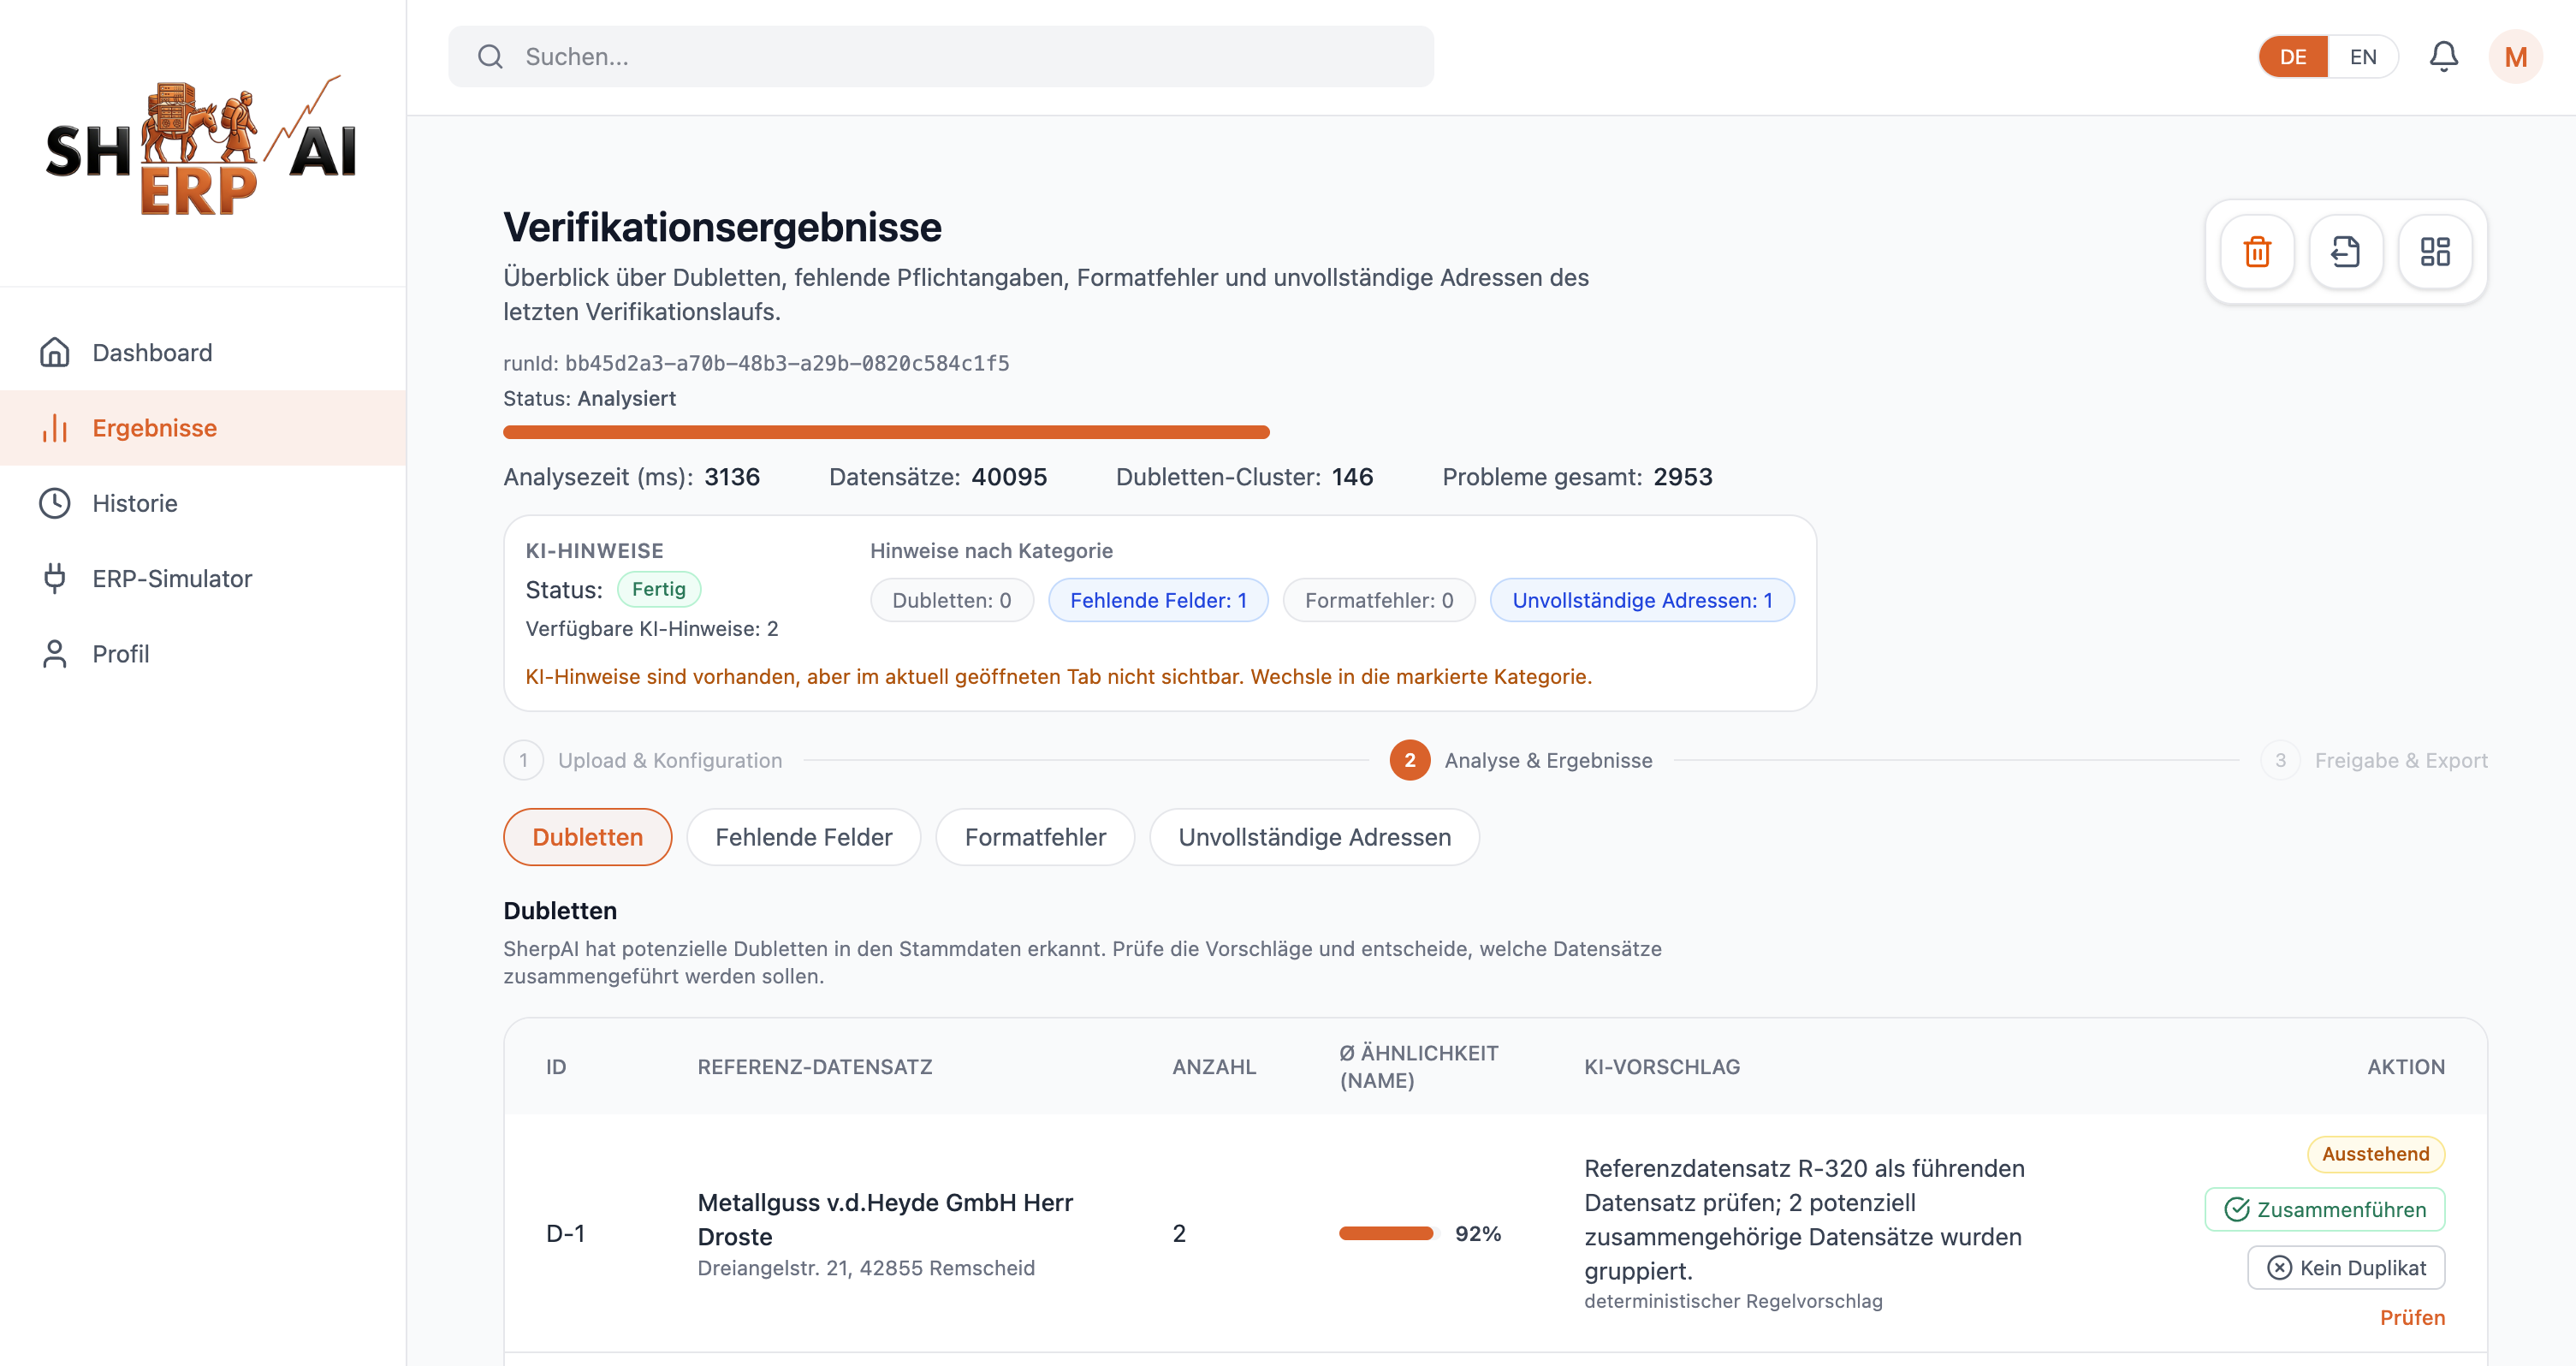The image size is (2576, 1366).
Task: Select DE as interface language
Action: point(2292,56)
